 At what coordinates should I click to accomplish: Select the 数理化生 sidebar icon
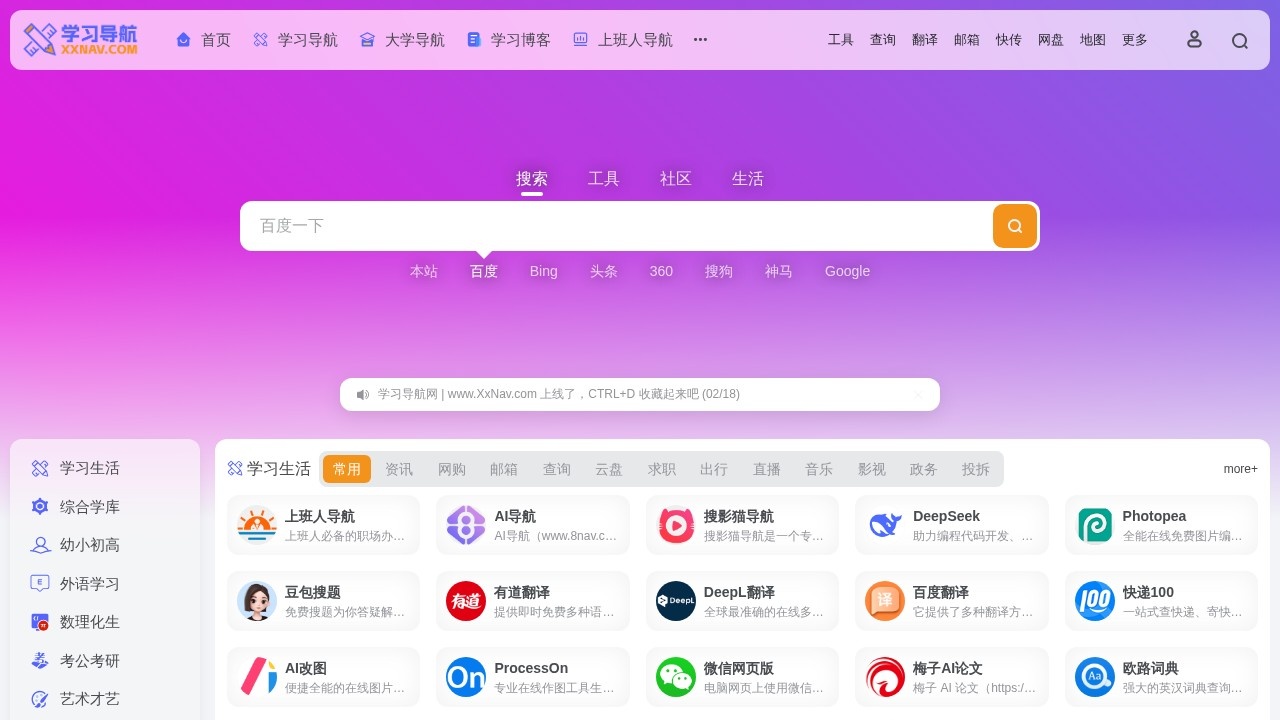point(40,622)
